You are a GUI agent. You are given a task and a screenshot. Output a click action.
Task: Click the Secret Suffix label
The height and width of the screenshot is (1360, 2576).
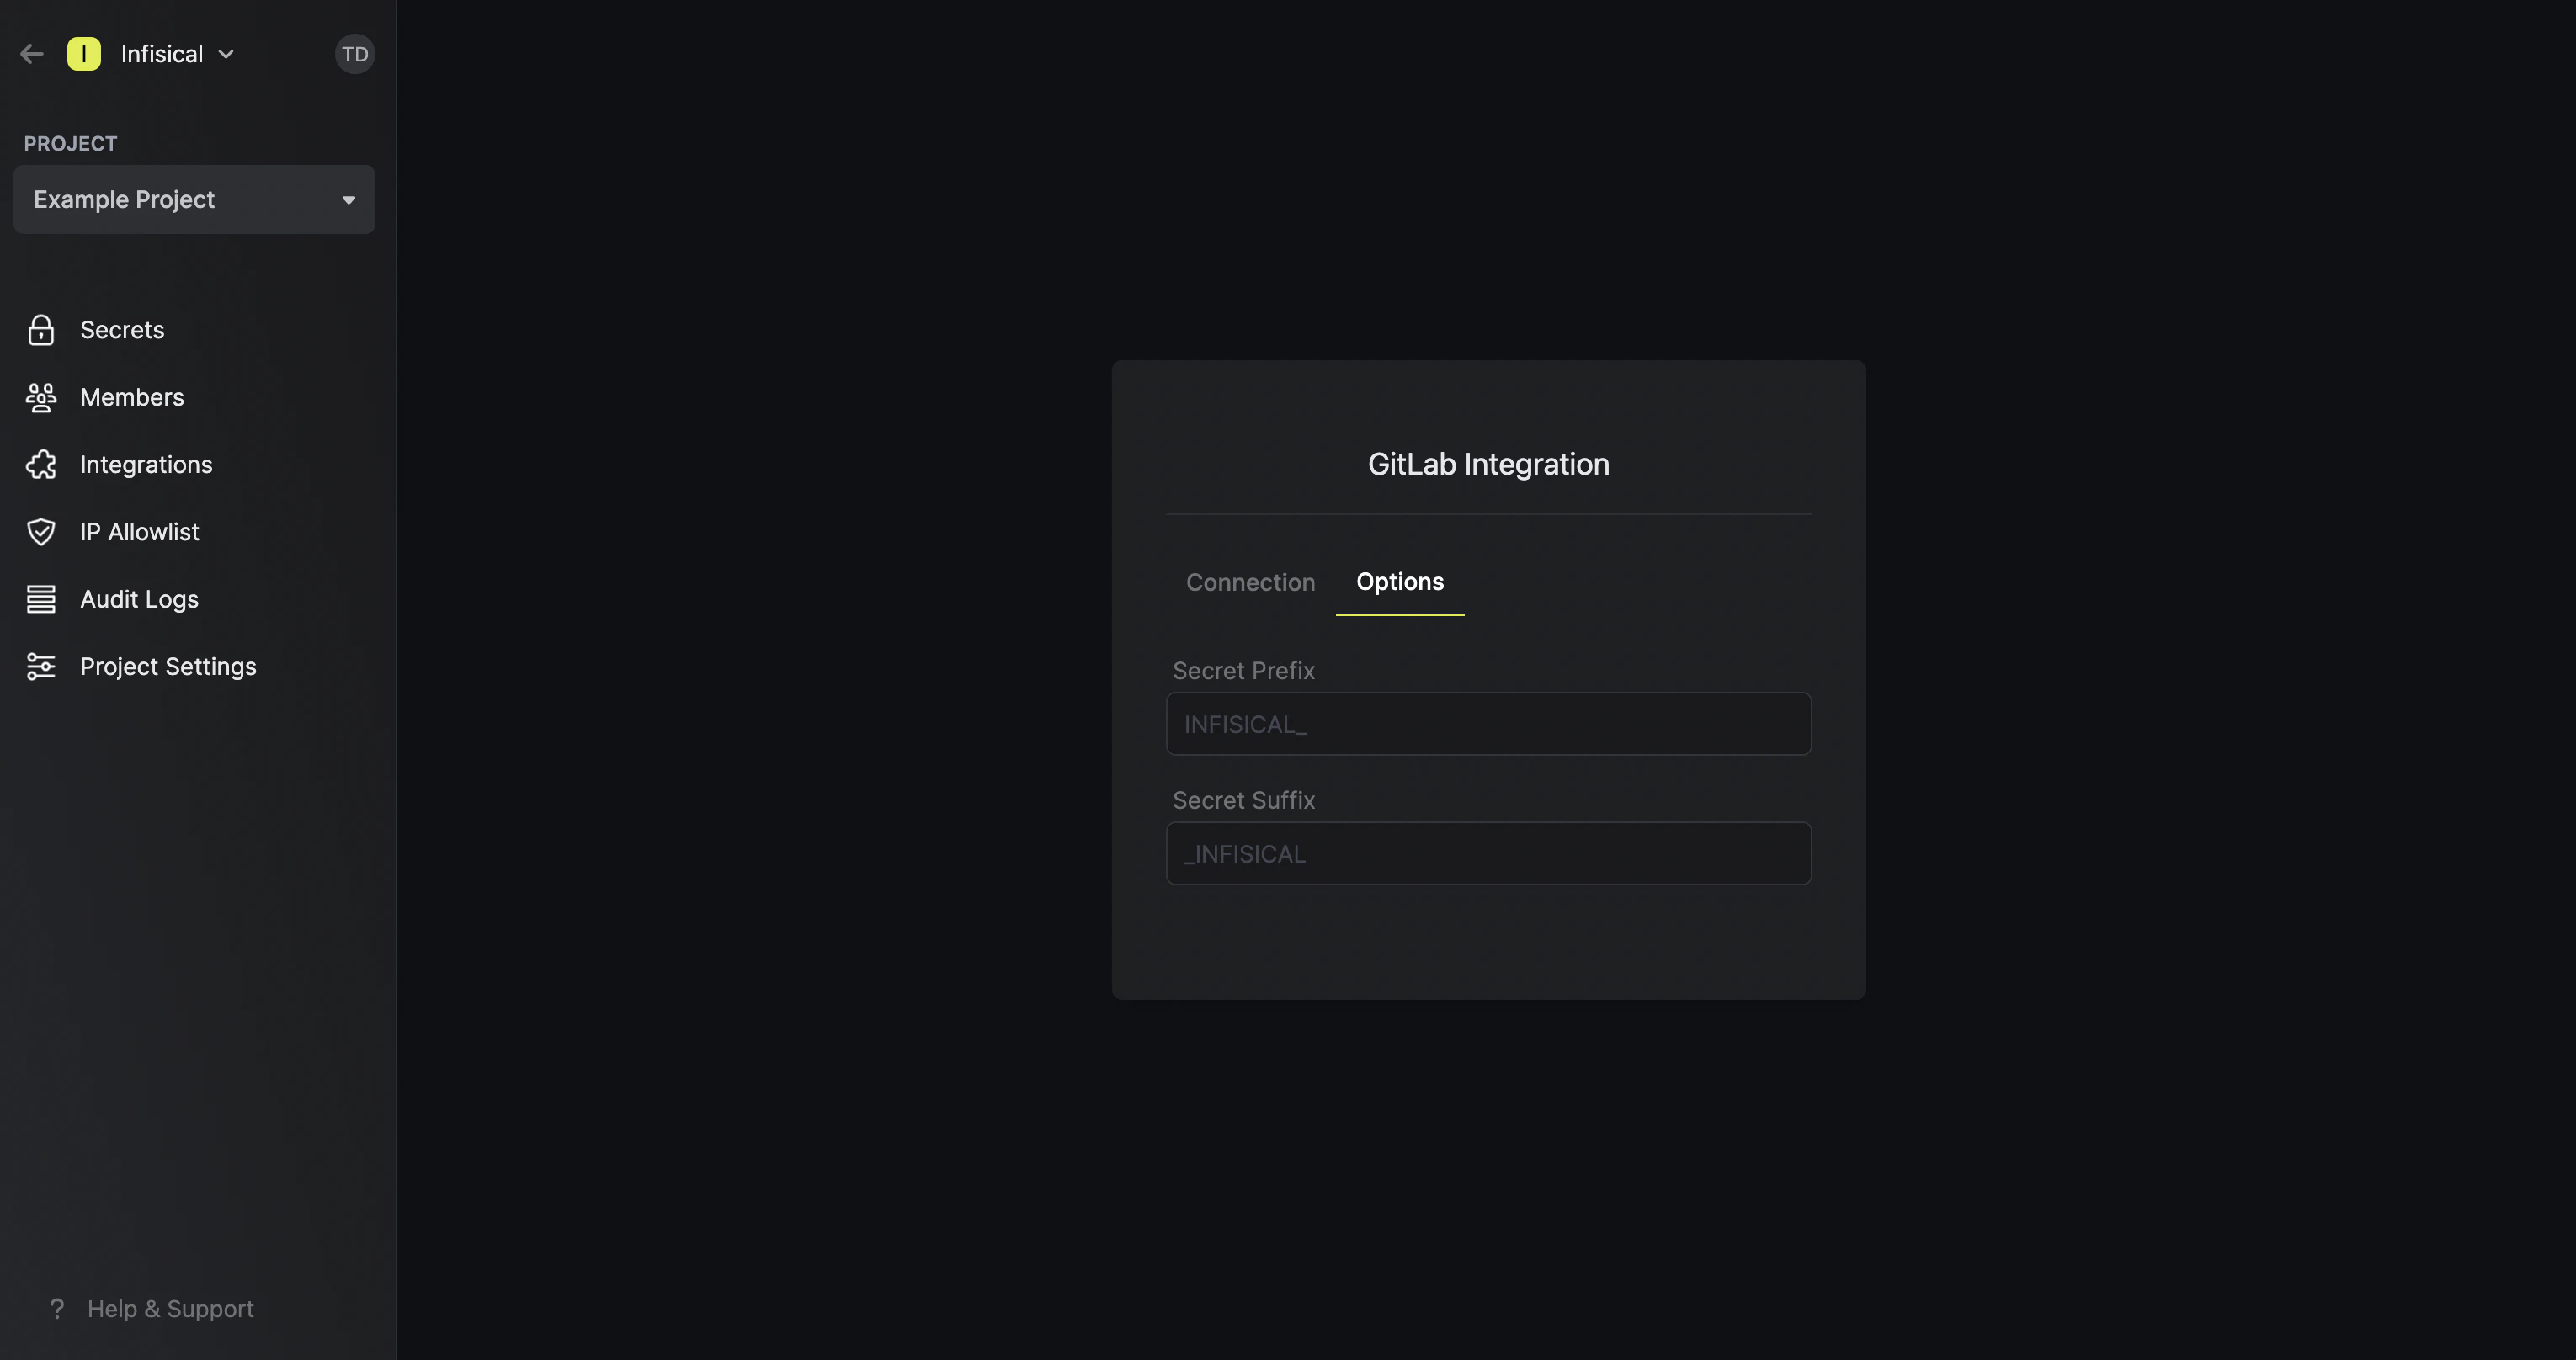[x=1243, y=801]
